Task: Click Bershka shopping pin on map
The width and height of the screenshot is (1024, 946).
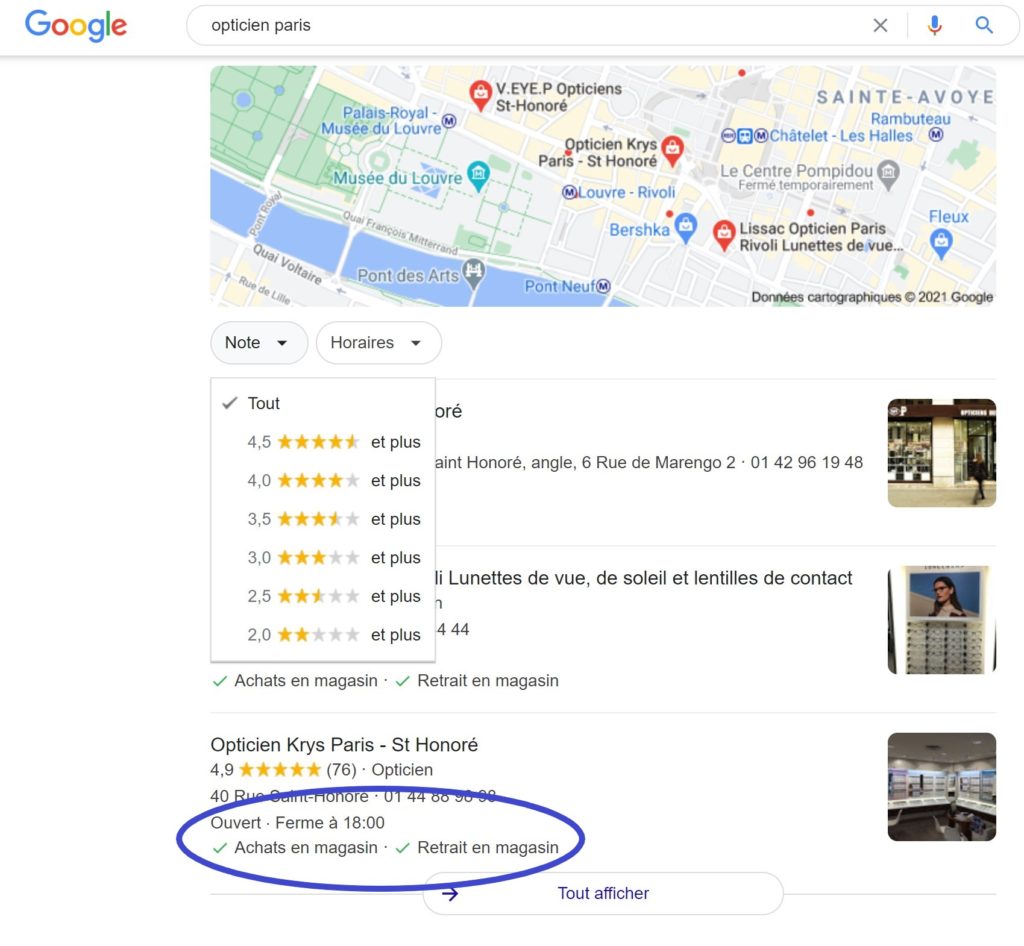Action: [x=685, y=228]
